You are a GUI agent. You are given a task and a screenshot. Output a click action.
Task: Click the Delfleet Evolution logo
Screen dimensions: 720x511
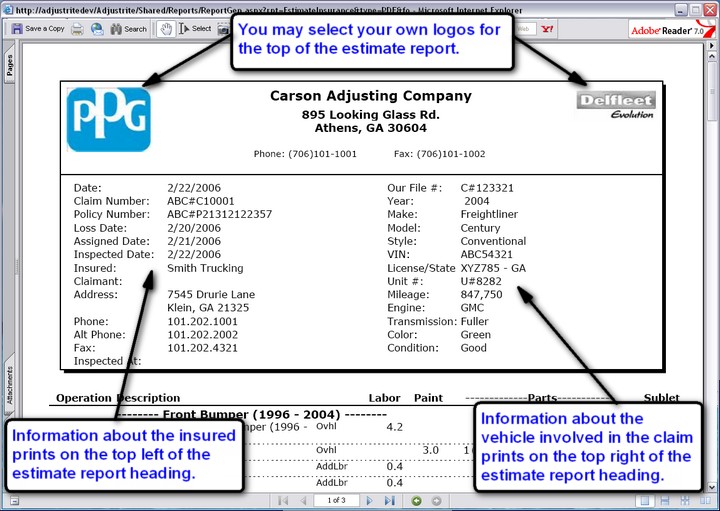tap(616, 106)
